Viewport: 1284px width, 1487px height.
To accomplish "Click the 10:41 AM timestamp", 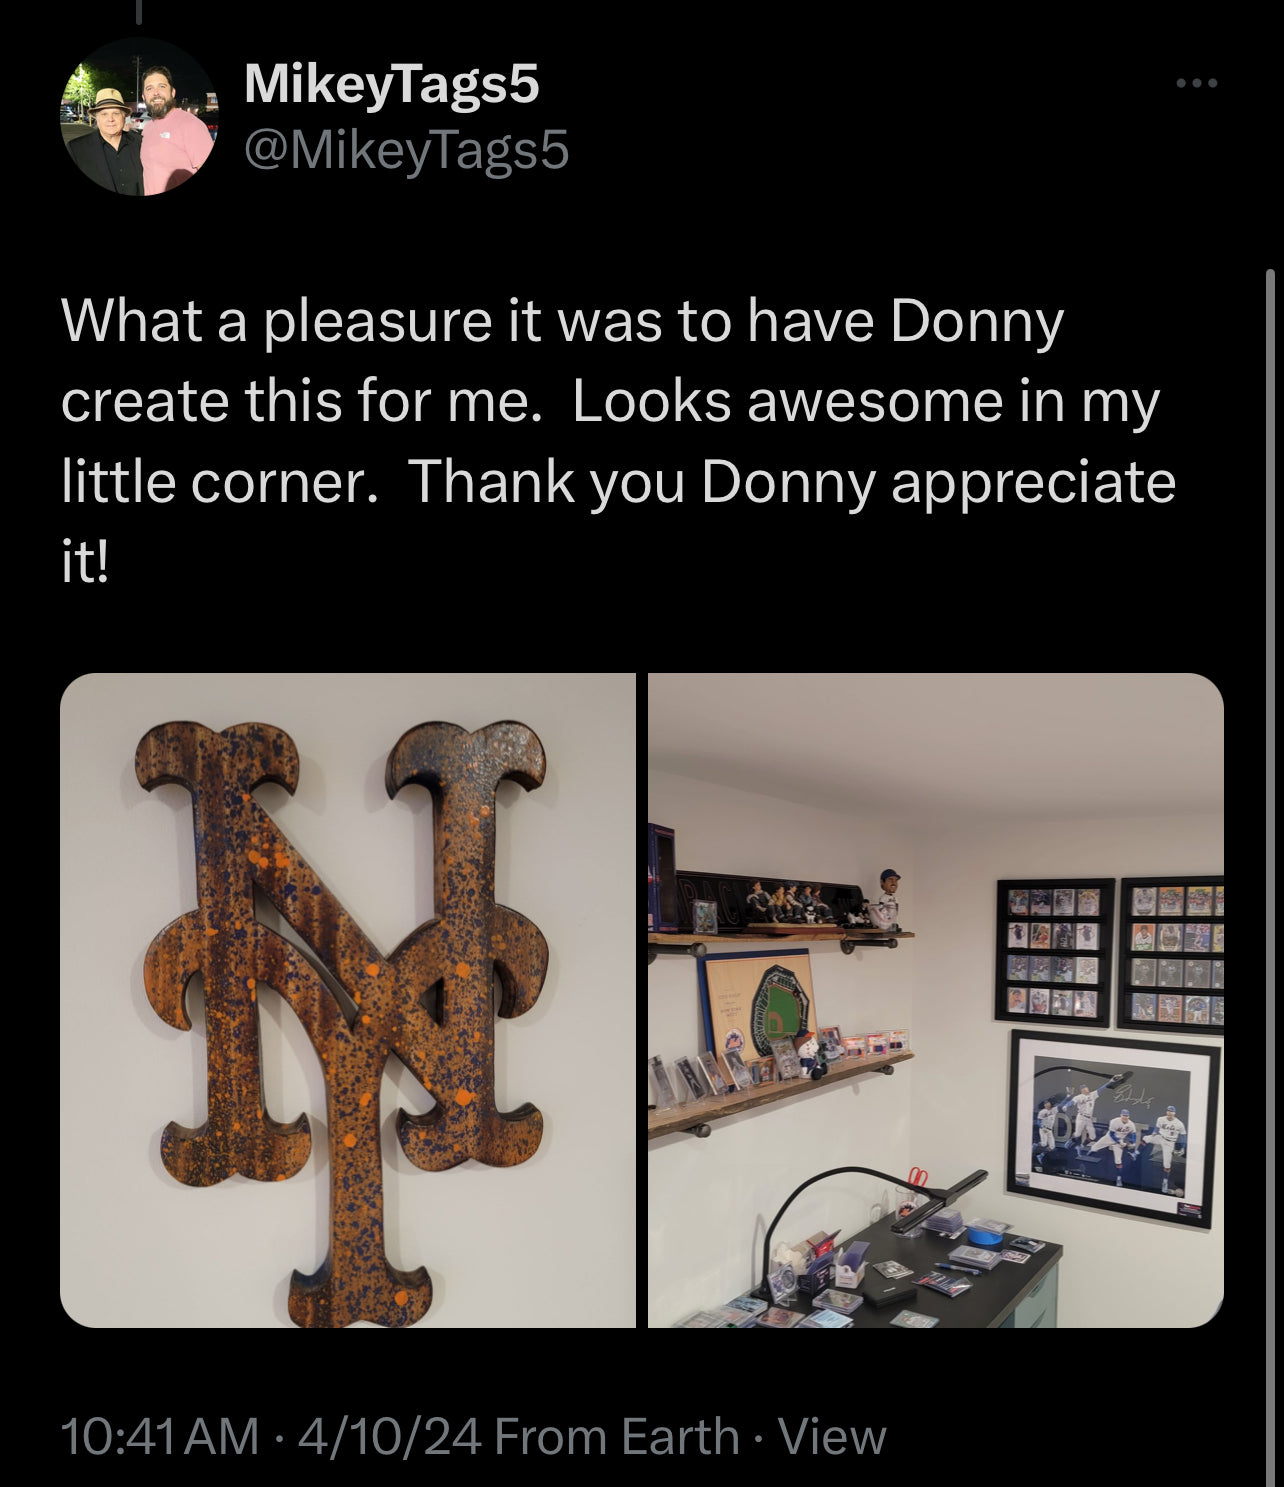I will (160, 1436).
